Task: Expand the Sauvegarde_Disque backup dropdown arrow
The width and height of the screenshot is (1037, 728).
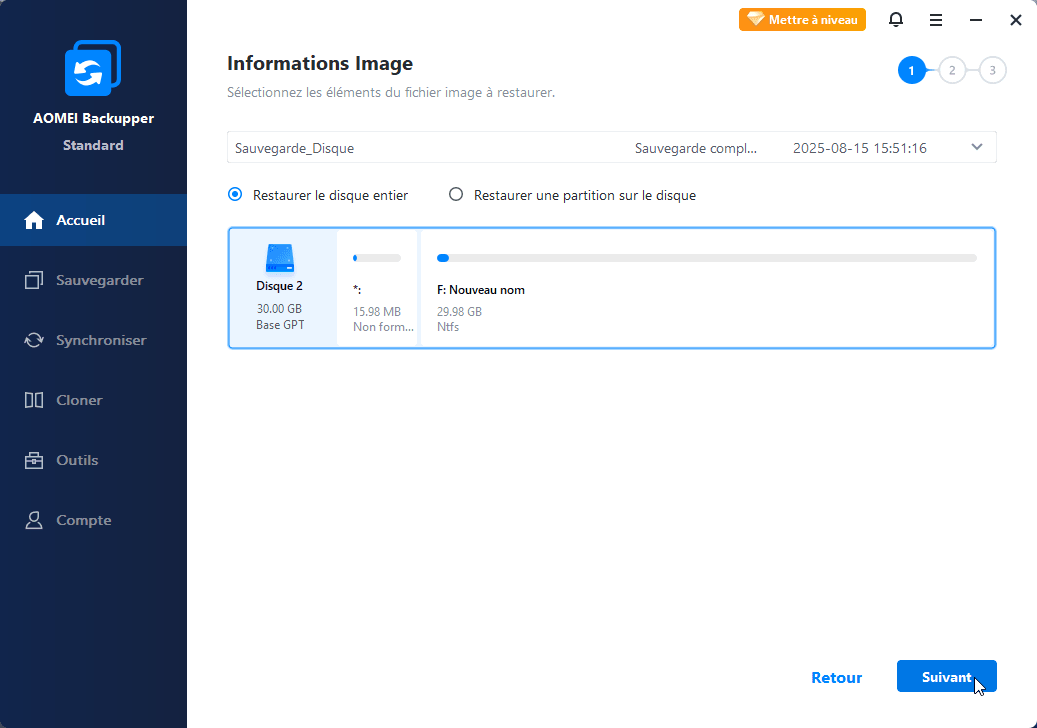Action: click(x=977, y=147)
